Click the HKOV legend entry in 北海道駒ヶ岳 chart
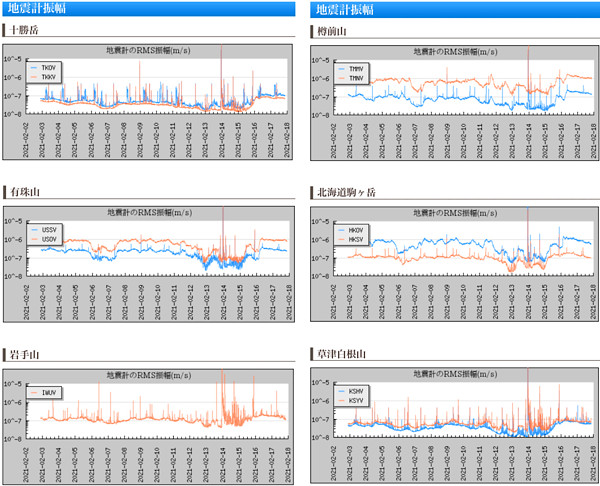The width and height of the screenshot is (600, 486). coord(353,230)
